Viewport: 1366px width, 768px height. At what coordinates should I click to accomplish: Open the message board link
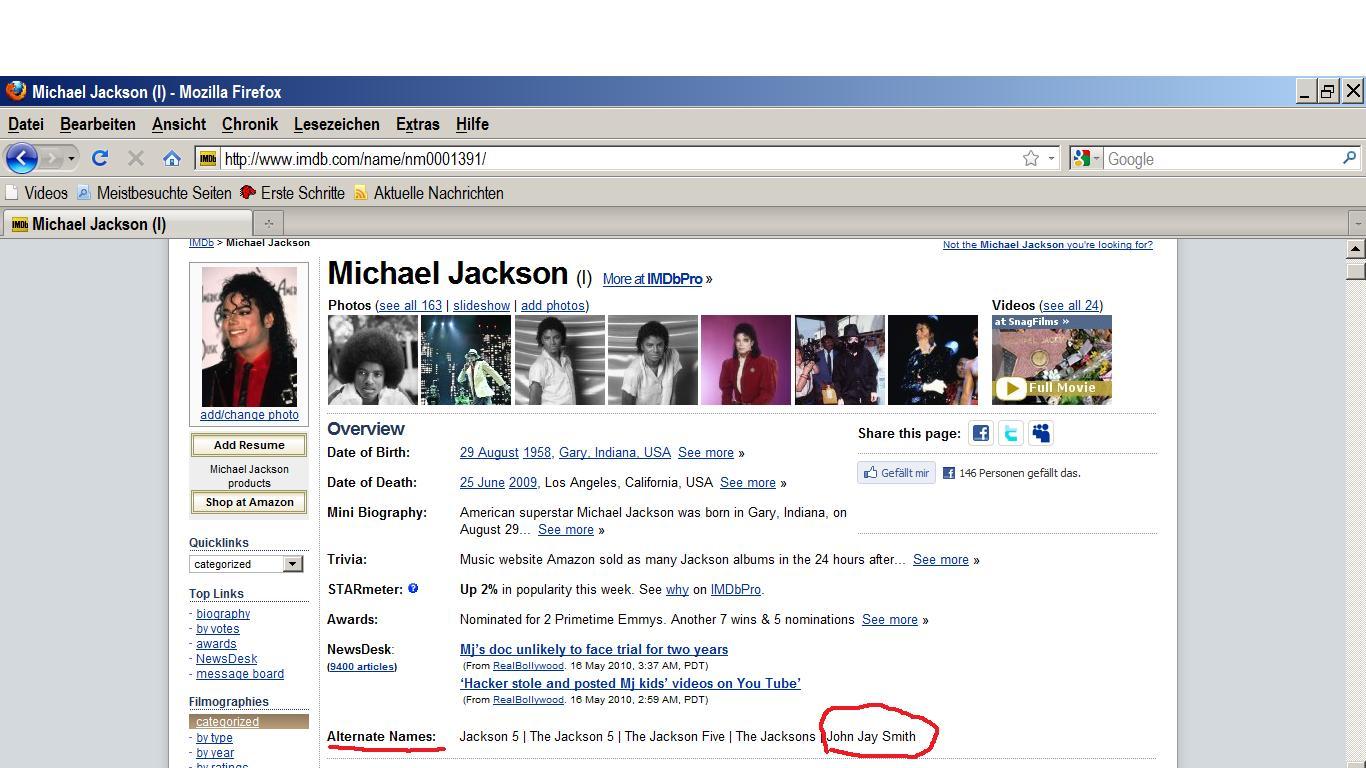[240, 674]
